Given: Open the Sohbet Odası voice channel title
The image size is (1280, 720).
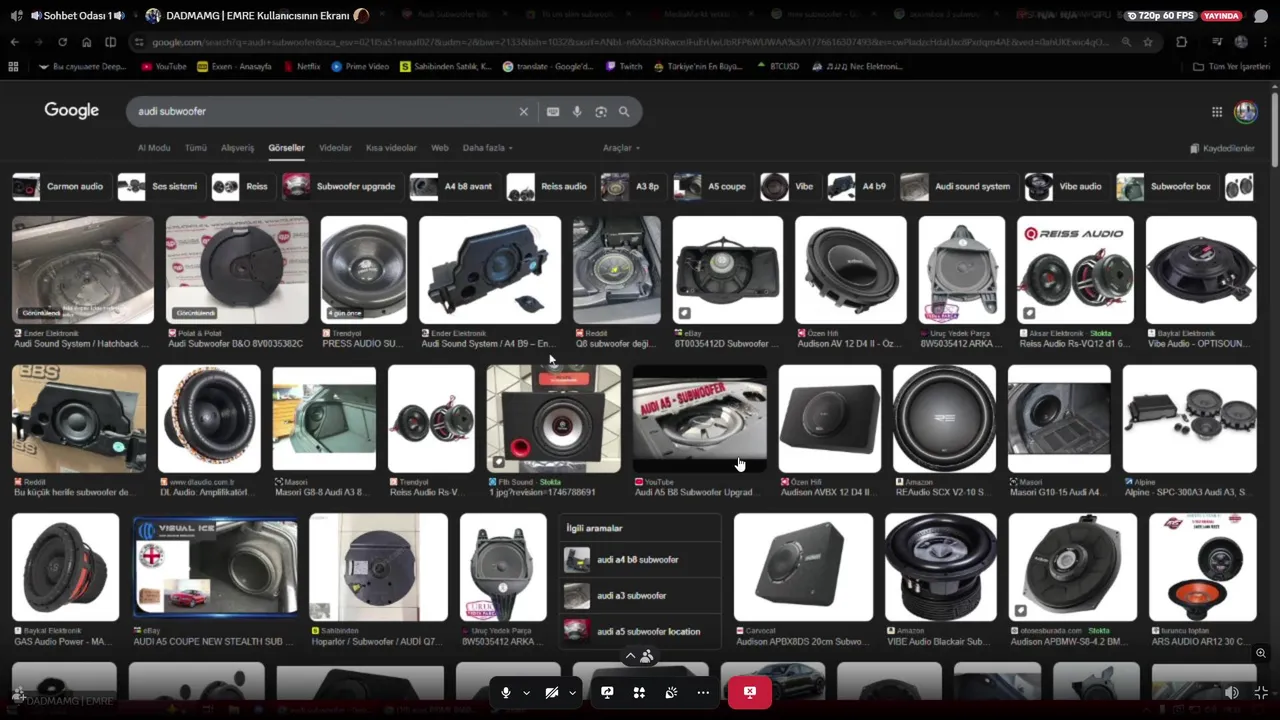Looking at the screenshot, I should [x=76, y=15].
